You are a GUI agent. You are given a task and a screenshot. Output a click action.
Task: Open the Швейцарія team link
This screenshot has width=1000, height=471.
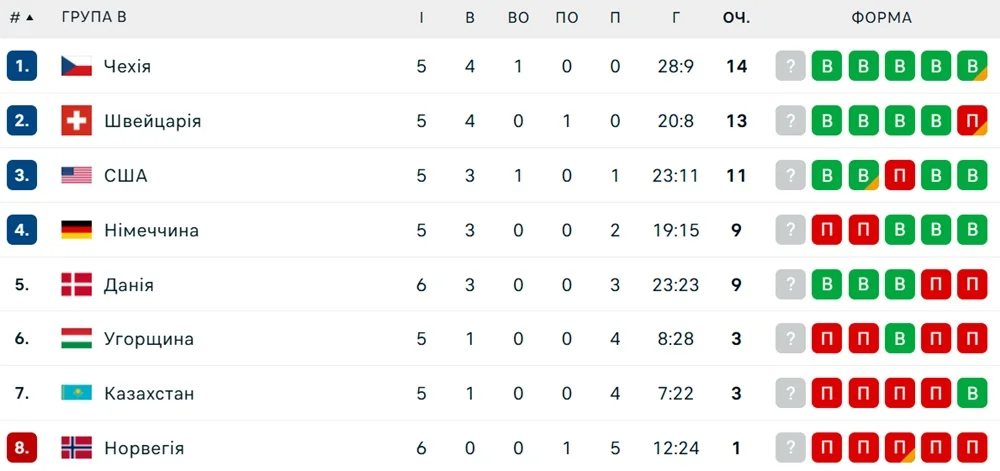pyautogui.click(x=152, y=121)
